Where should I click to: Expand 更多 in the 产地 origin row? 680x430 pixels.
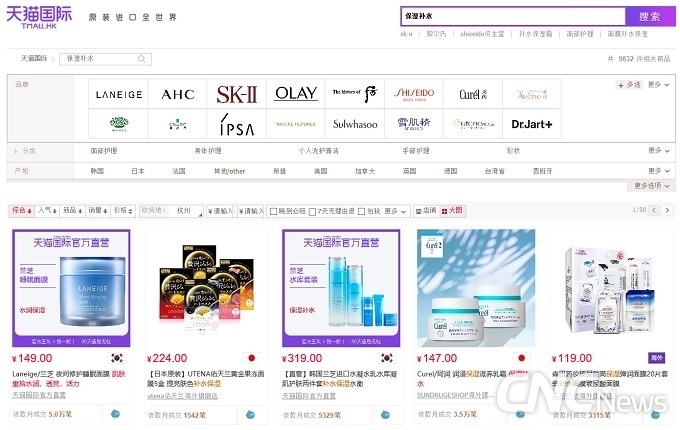pyautogui.click(x=658, y=171)
